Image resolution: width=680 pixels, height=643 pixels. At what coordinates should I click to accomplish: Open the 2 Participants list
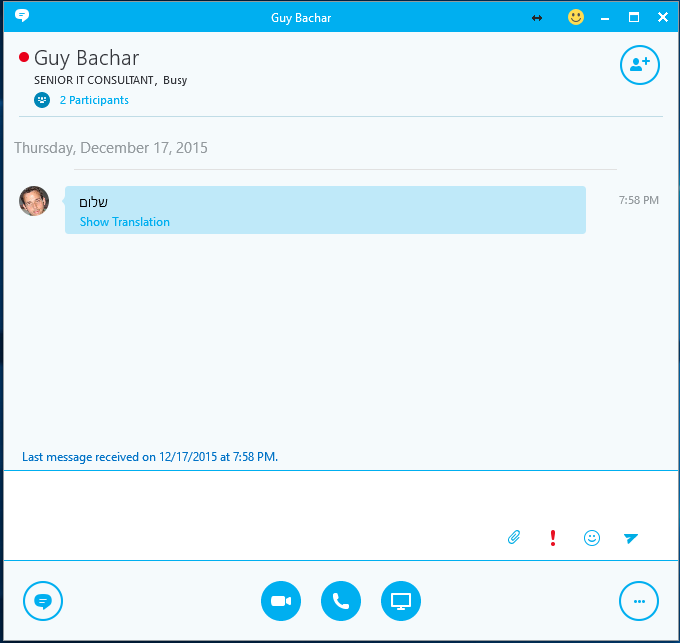pos(94,100)
